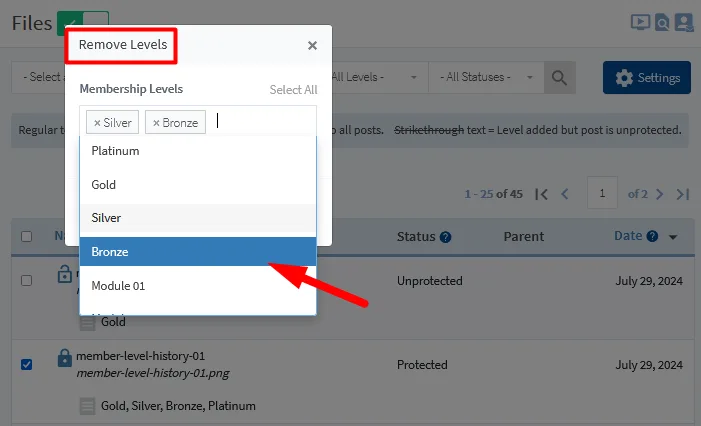Open the user profile icon in header

point(684,22)
